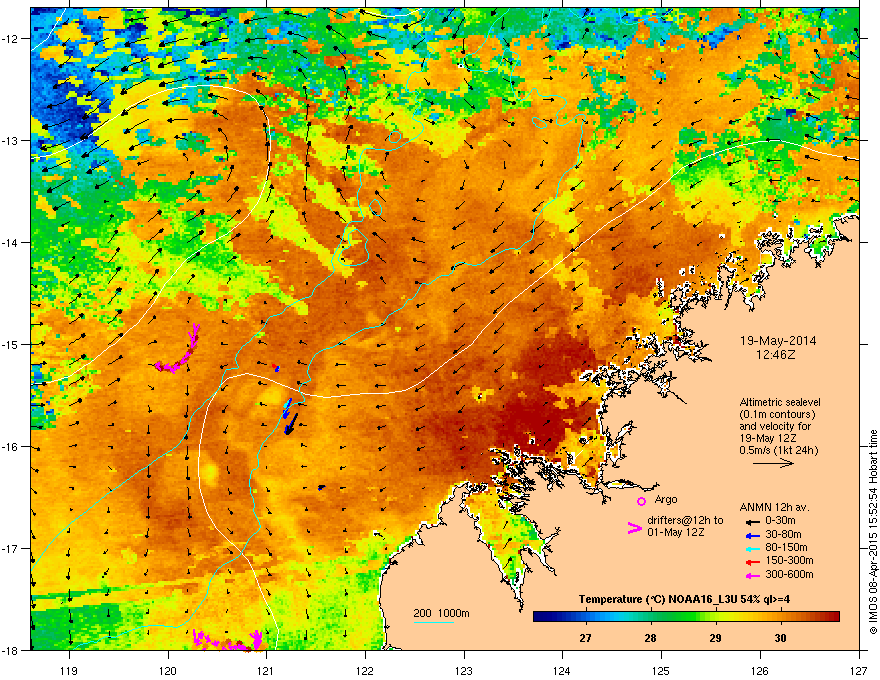Click '01-May 12Z' drifter date text
The width and height of the screenshot is (880, 680).
tap(676, 532)
